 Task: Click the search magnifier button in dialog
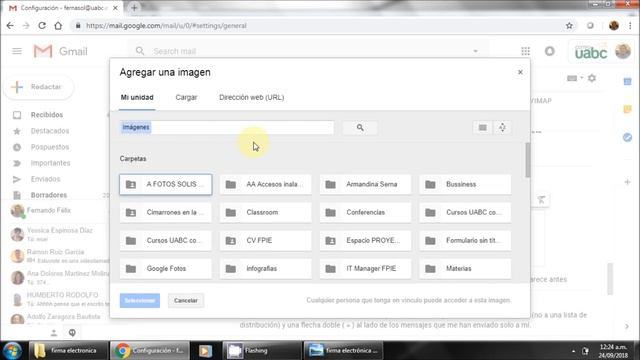coord(360,127)
